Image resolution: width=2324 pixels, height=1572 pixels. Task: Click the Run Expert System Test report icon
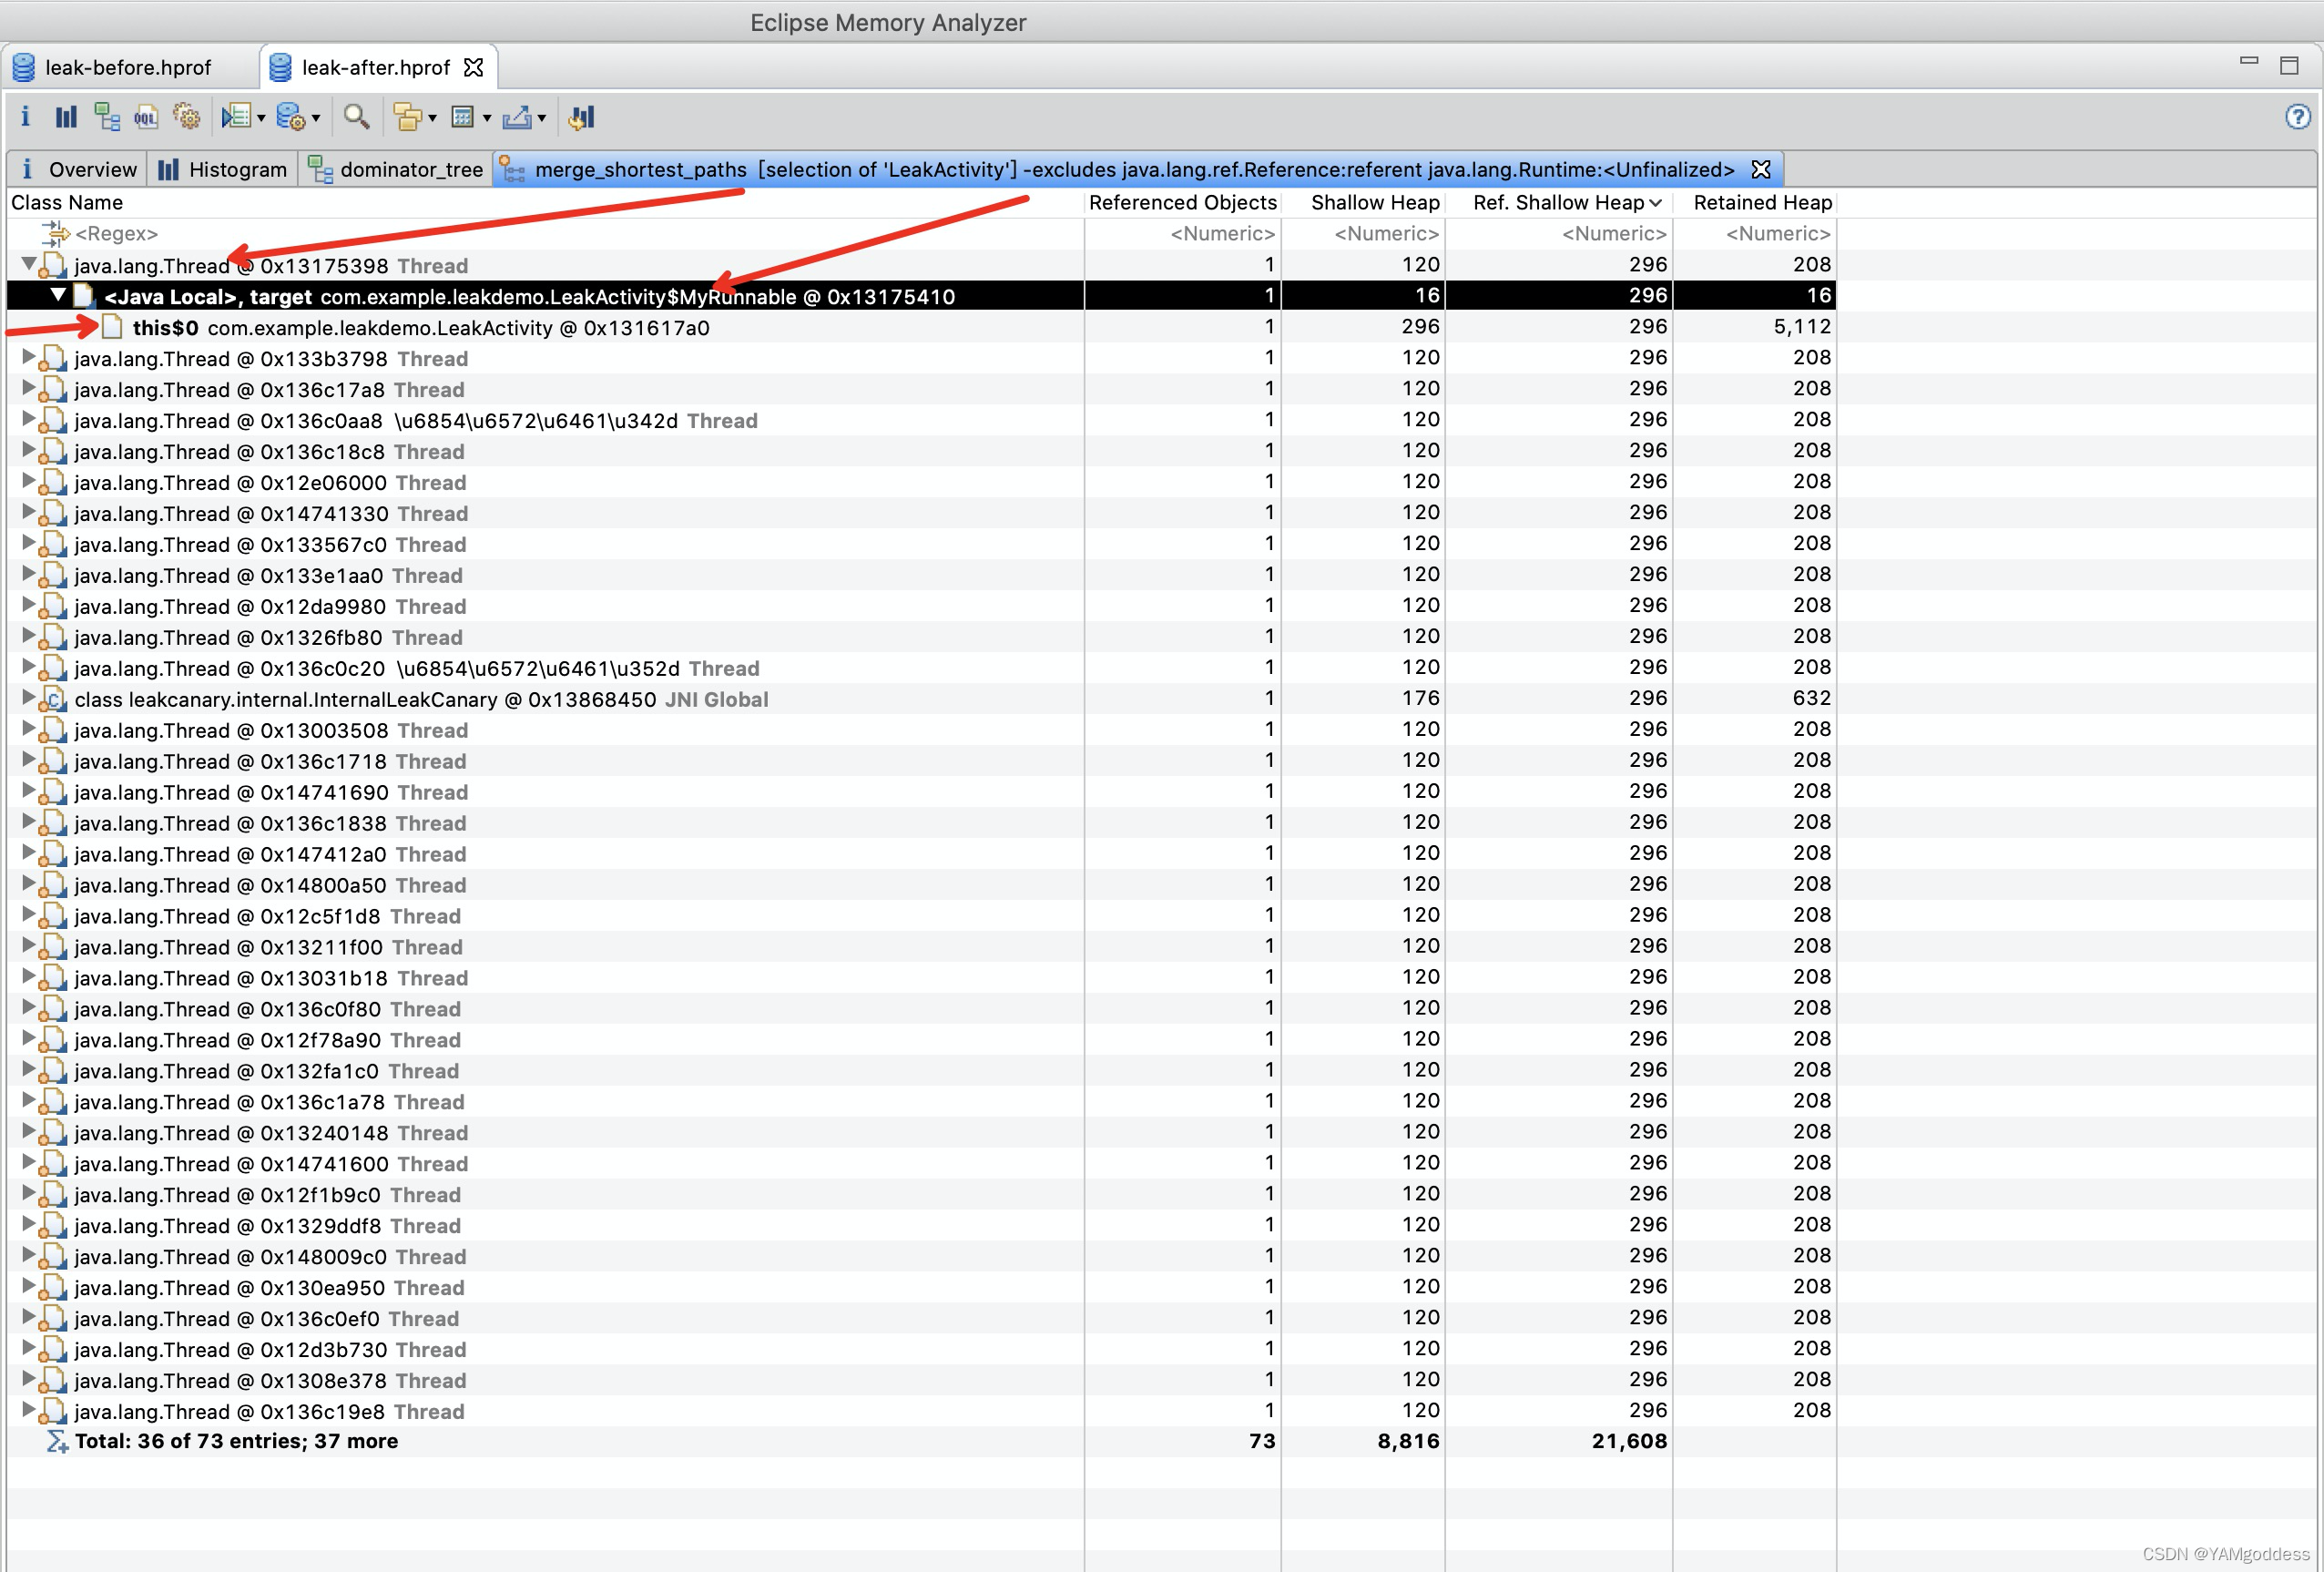pos(236,117)
